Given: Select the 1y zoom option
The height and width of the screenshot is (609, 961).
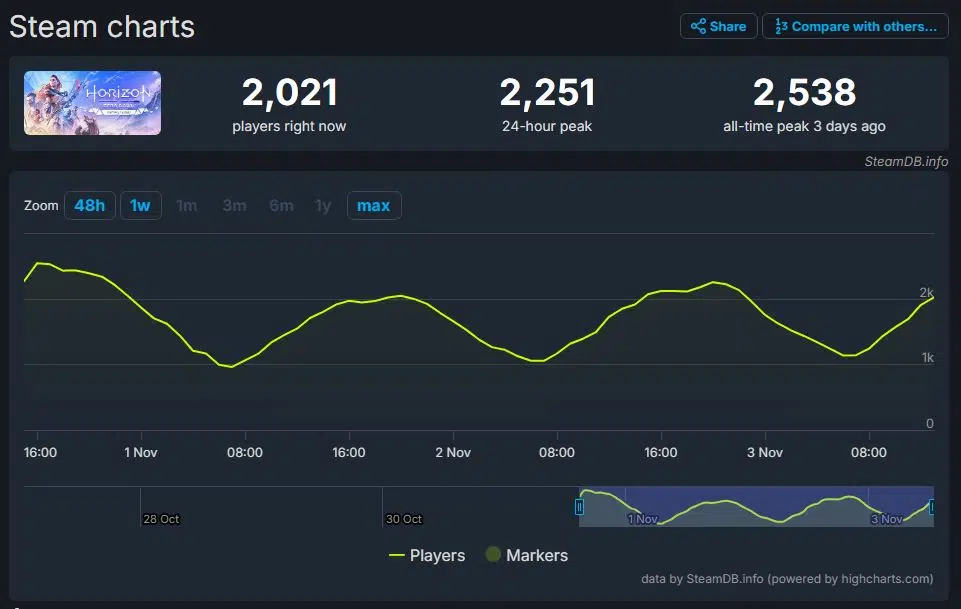Looking at the screenshot, I should click(x=323, y=205).
